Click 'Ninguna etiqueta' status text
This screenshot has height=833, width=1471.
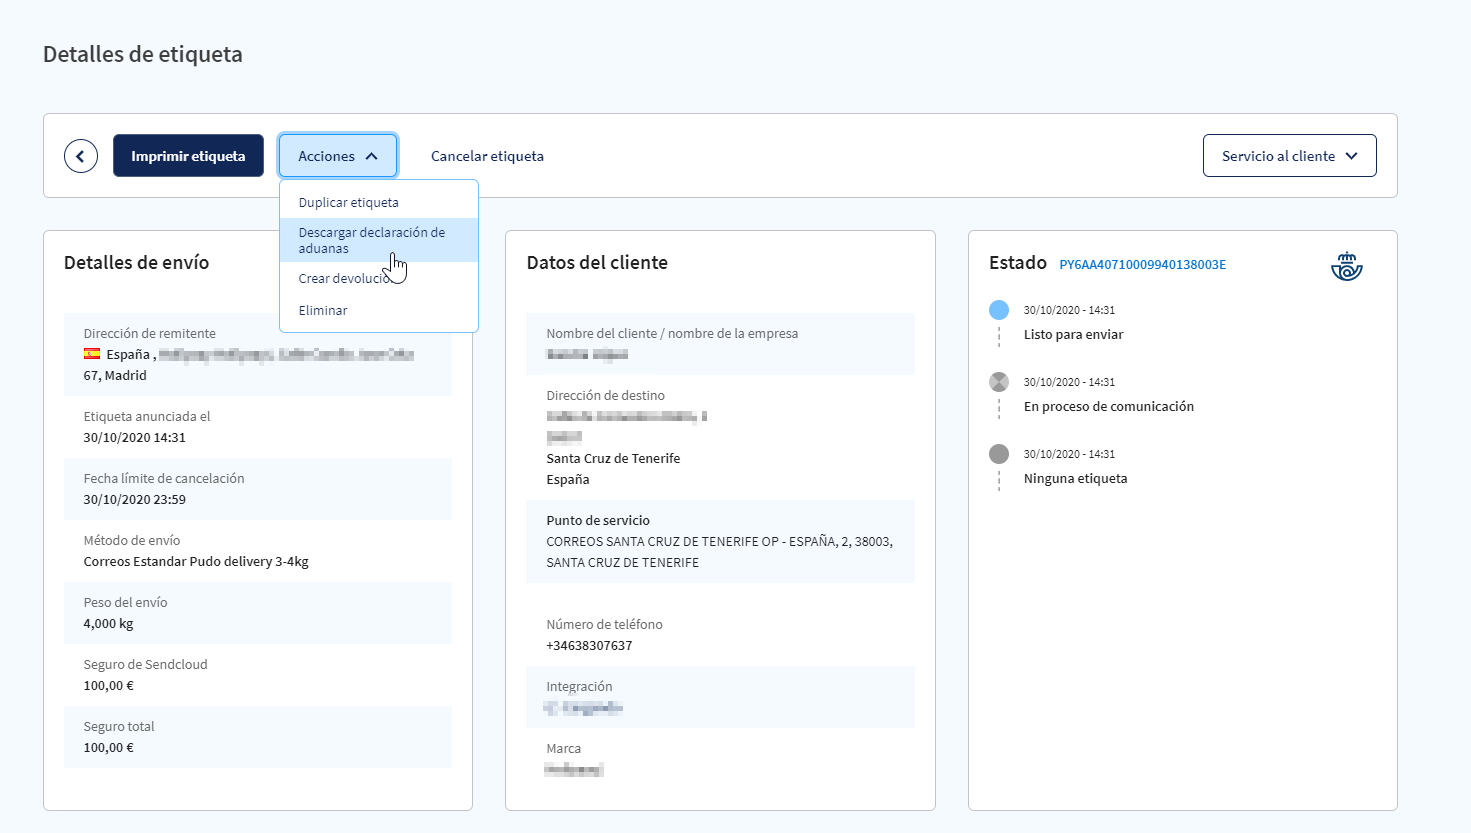[x=1075, y=479]
